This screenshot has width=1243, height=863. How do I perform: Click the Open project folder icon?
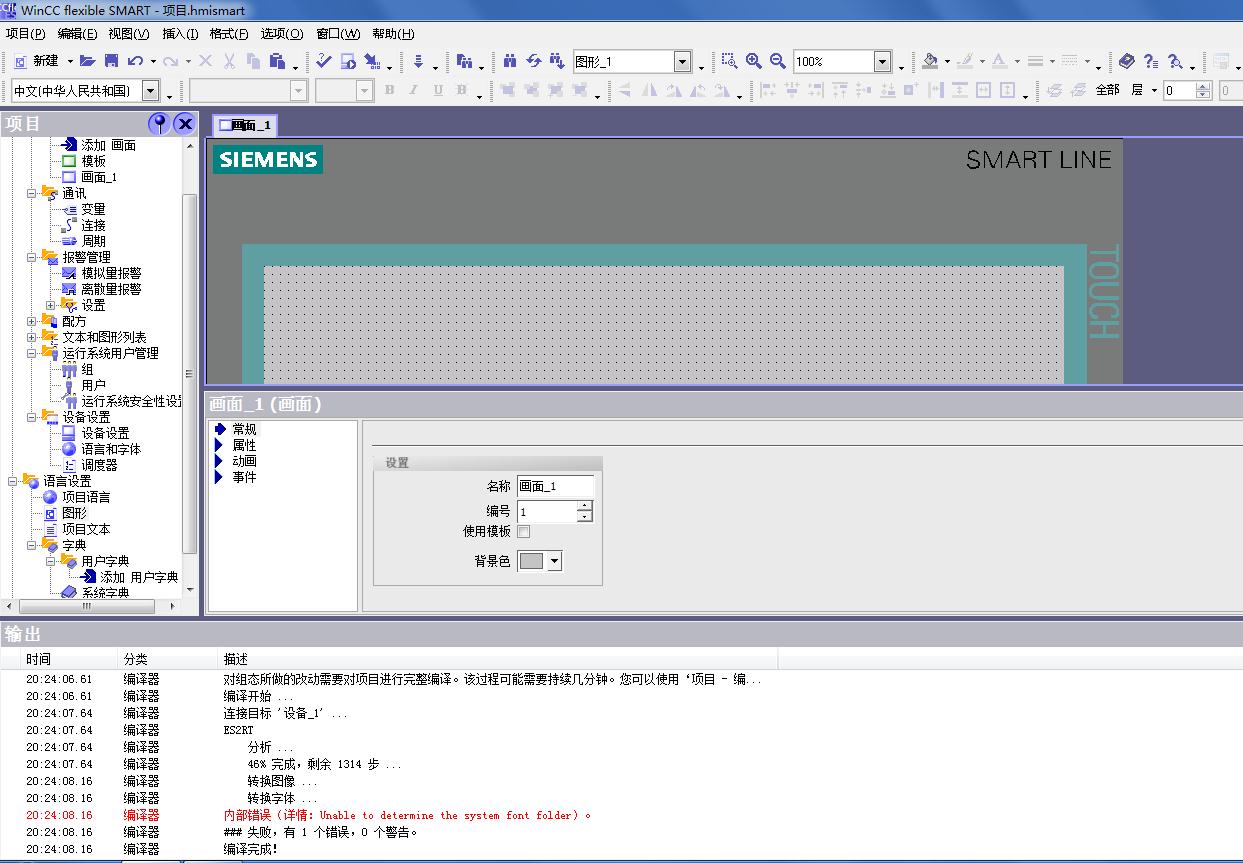pos(88,61)
